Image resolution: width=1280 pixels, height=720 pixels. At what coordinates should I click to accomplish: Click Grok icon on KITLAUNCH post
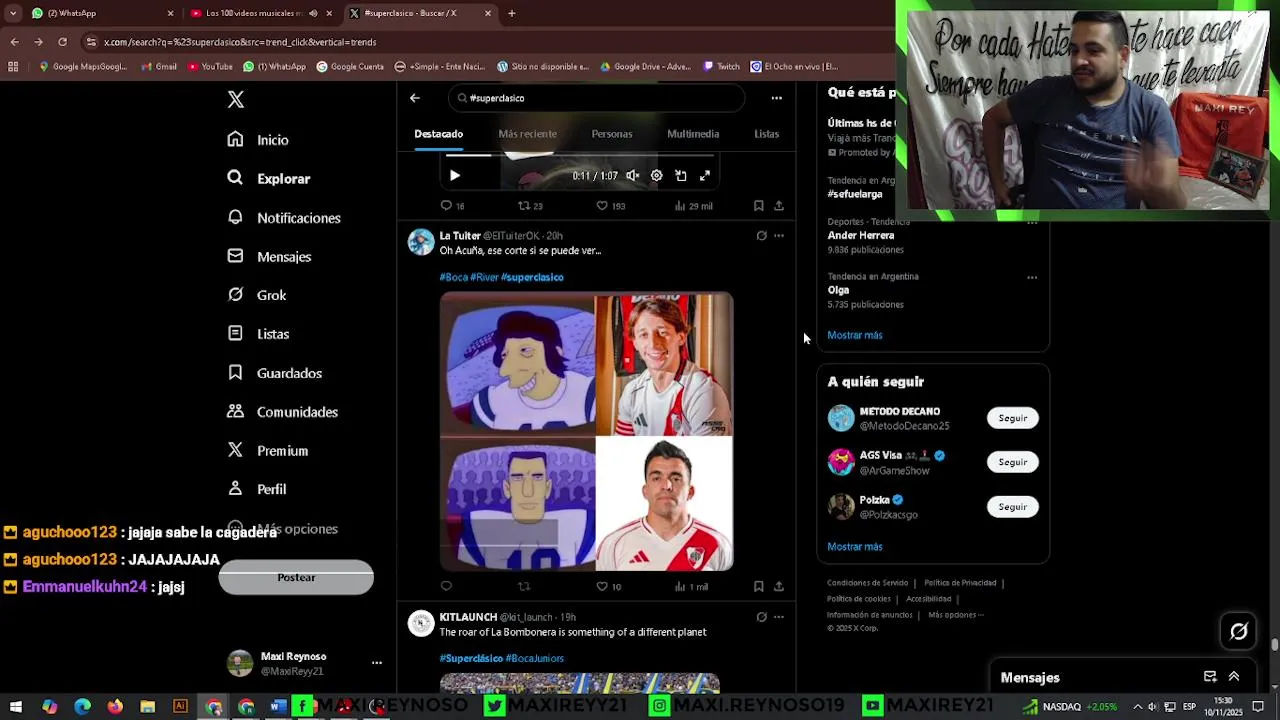coord(761,617)
